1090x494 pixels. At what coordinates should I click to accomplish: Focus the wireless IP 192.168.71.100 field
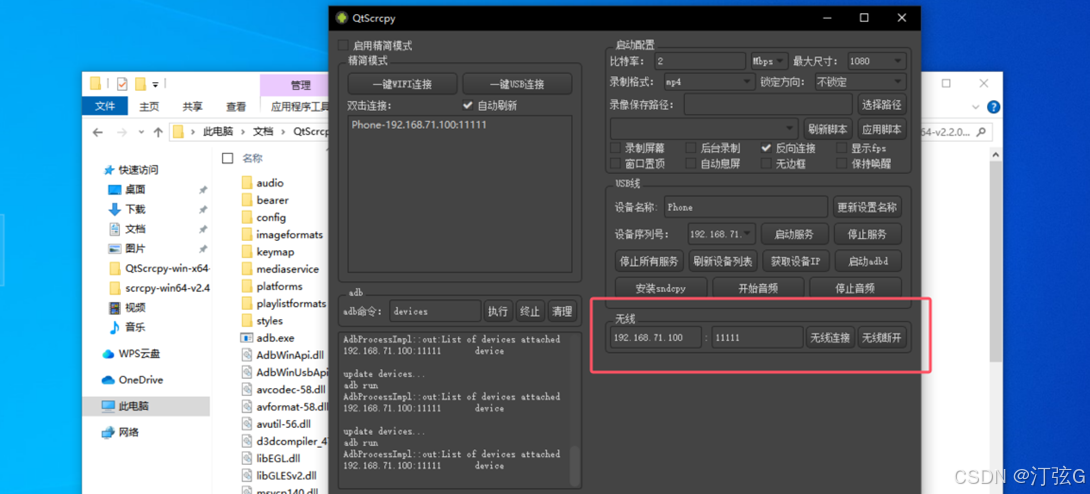click(656, 338)
